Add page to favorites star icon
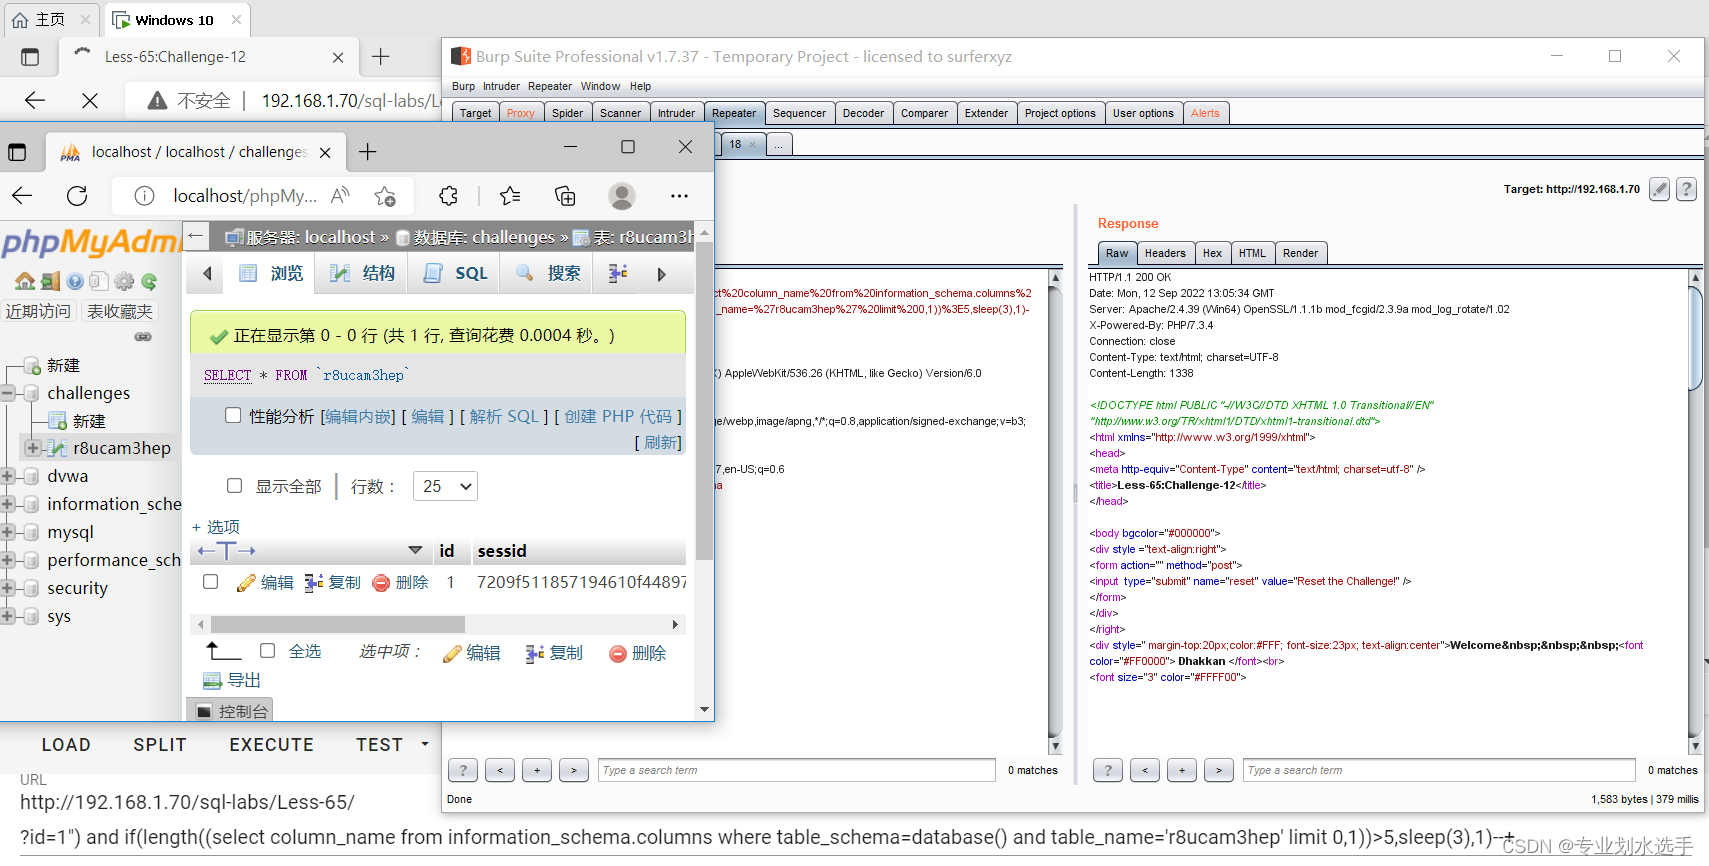Screen dimensions: 1709x866 pyautogui.click(x=385, y=196)
